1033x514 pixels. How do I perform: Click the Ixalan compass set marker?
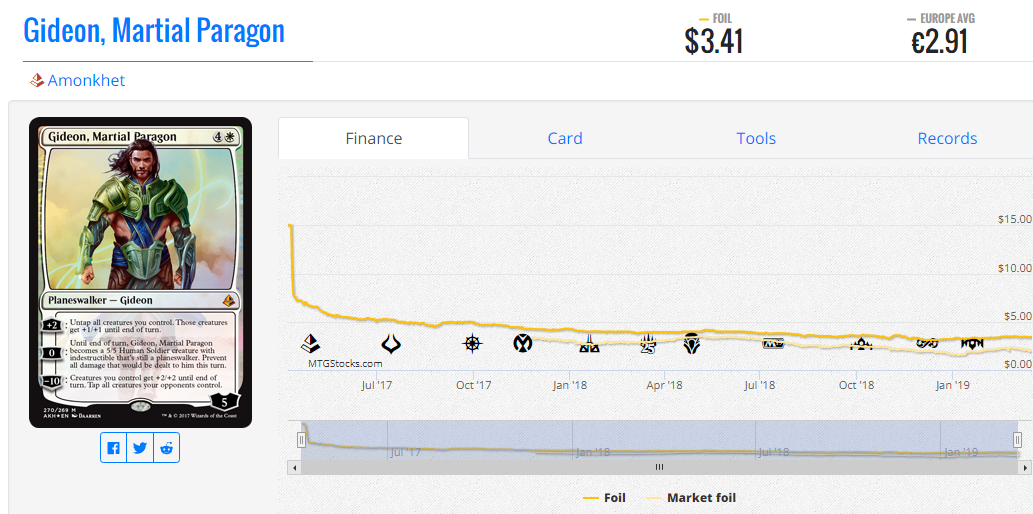[472, 343]
